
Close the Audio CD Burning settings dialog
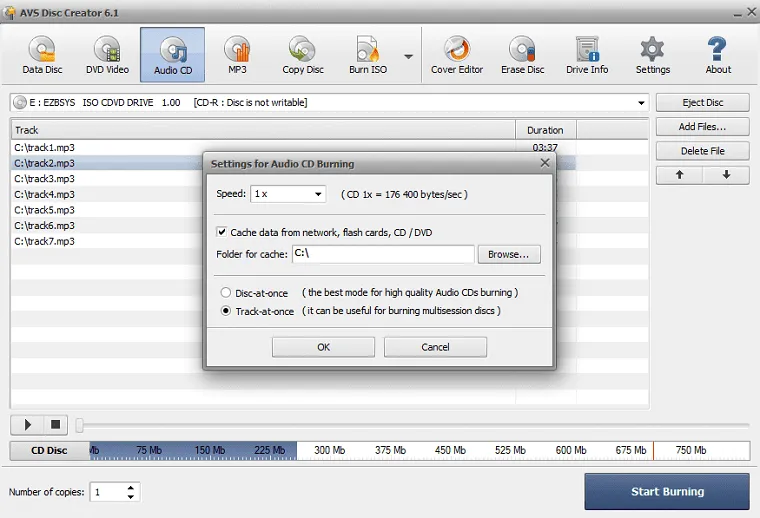545,163
